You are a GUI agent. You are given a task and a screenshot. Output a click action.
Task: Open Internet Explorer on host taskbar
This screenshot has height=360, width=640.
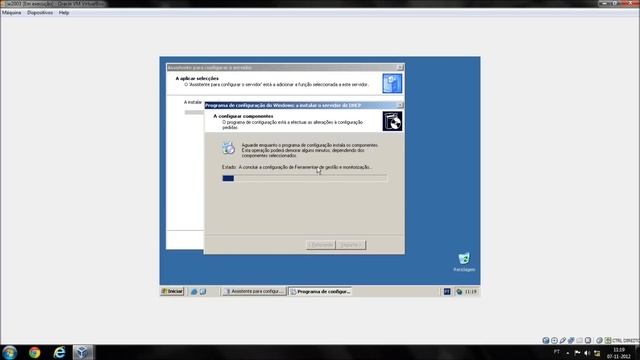click(60, 352)
